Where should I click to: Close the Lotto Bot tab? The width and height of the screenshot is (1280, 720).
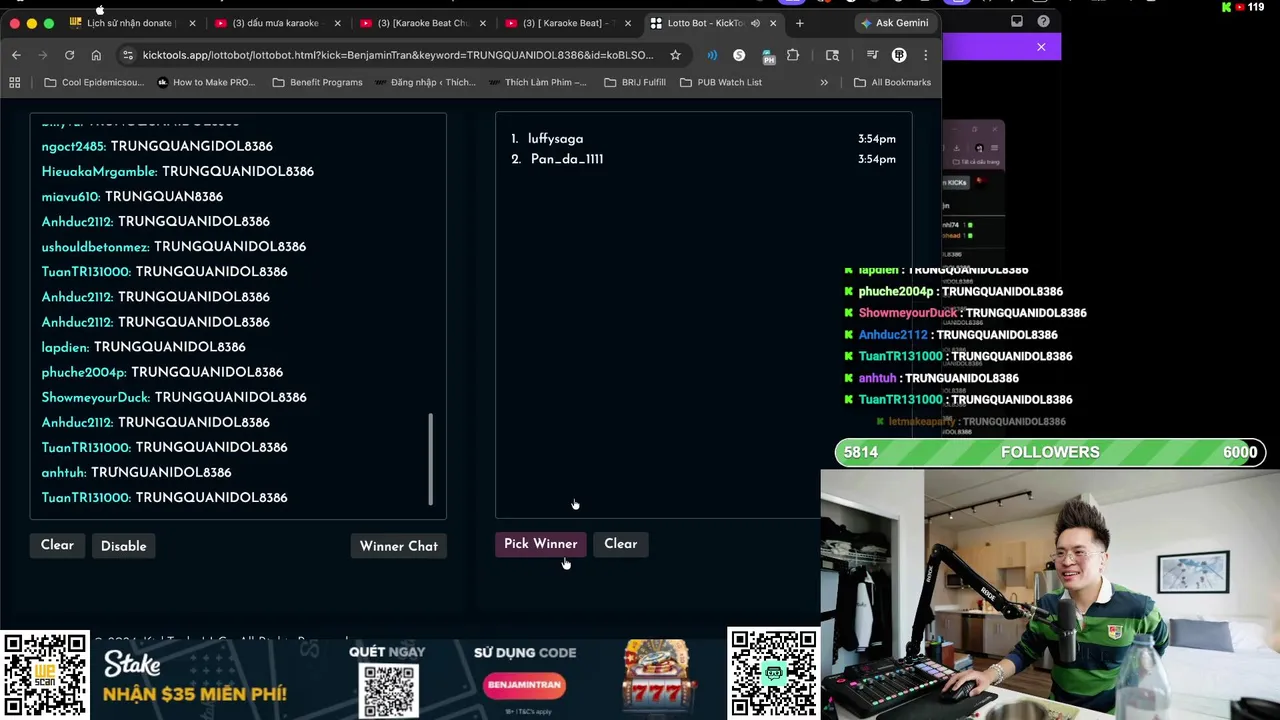773,23
